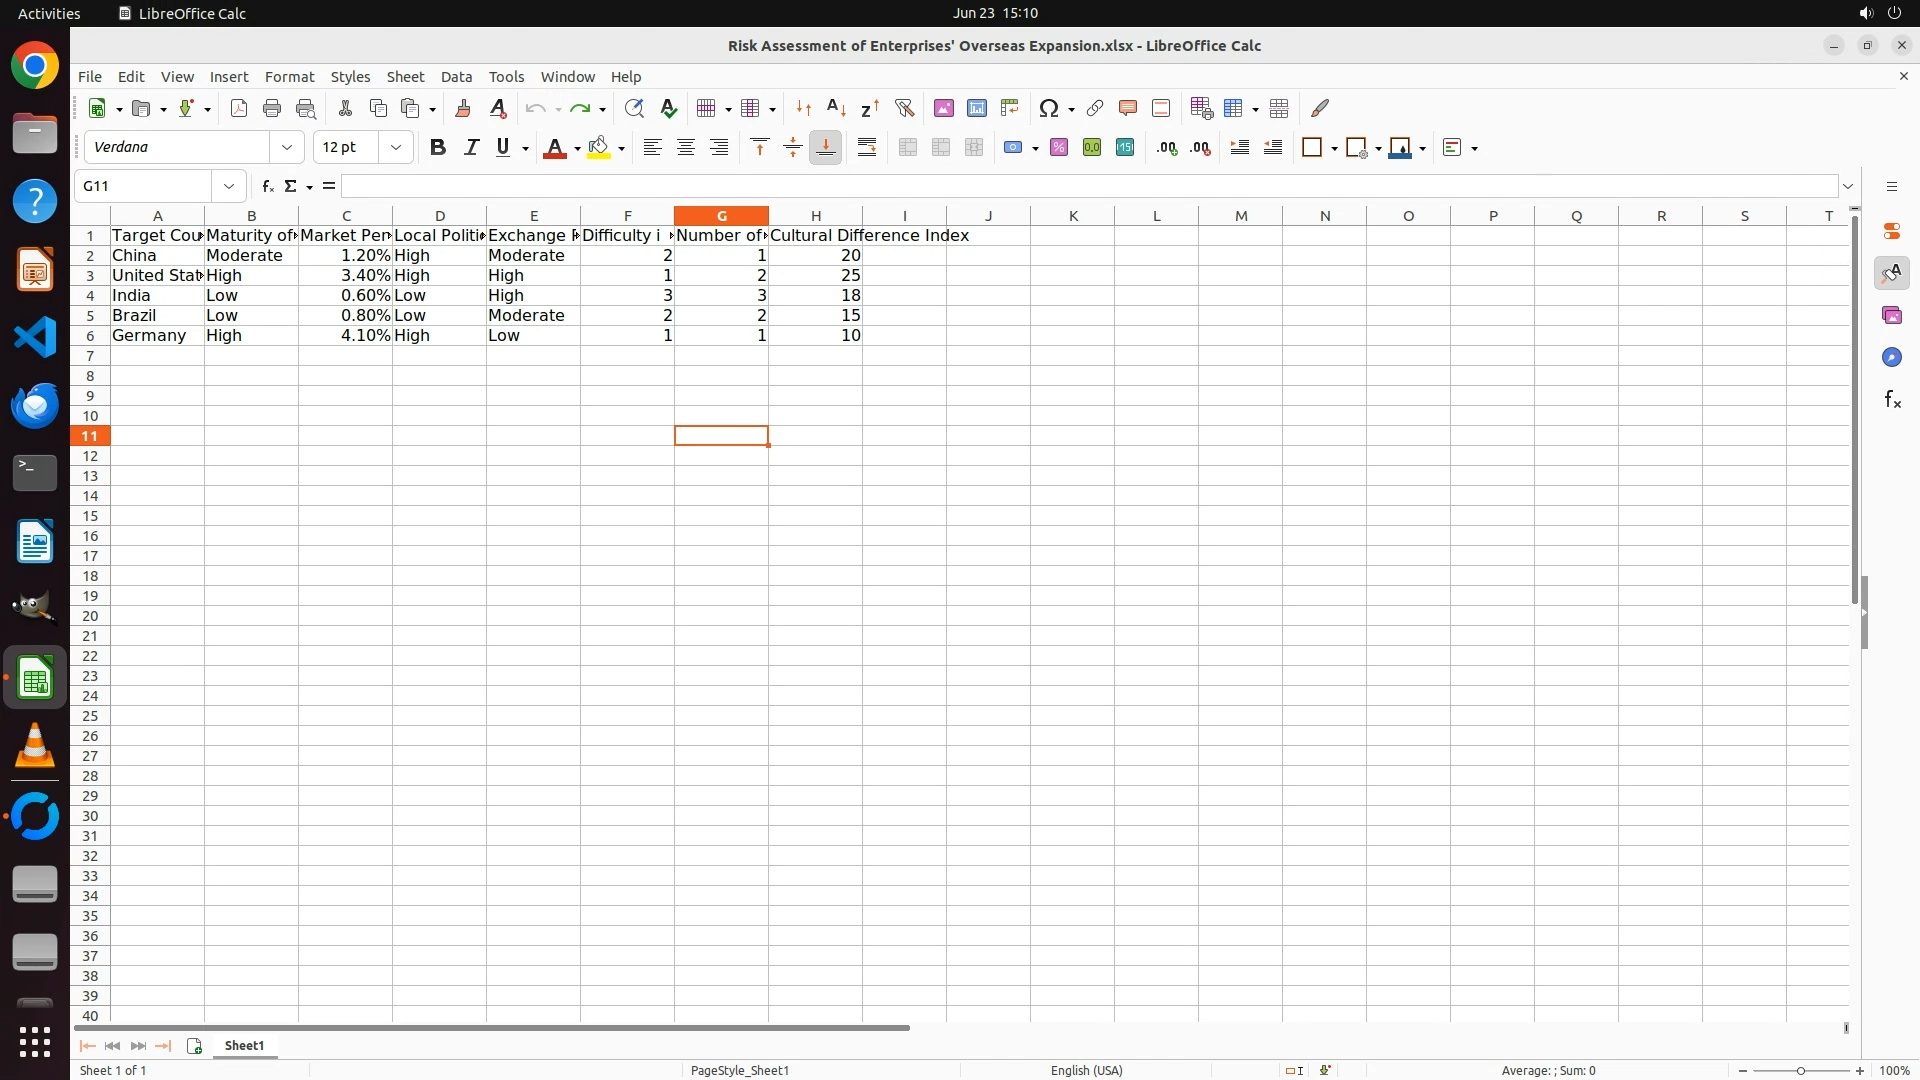Toggle Italic formatting
1920x1080 pixels.
point(471,148)
